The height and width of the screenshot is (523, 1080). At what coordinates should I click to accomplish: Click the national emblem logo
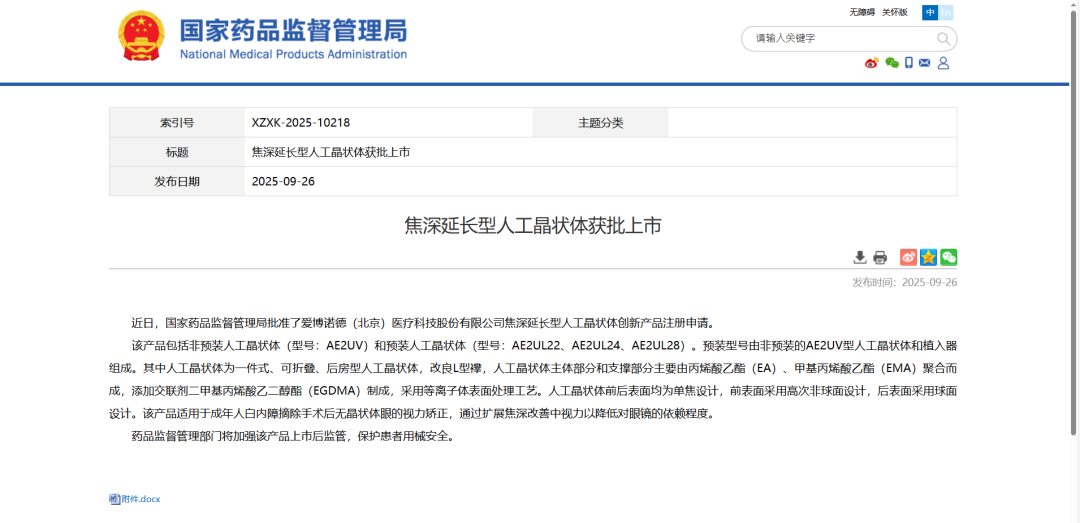[x=141, y=34]
